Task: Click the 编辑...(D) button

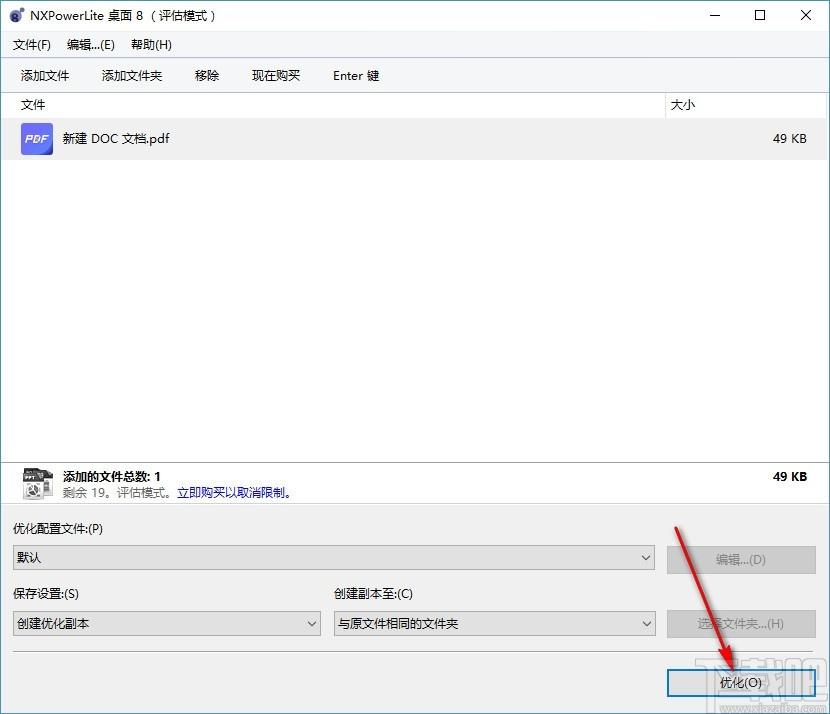Action: point(741,560)
